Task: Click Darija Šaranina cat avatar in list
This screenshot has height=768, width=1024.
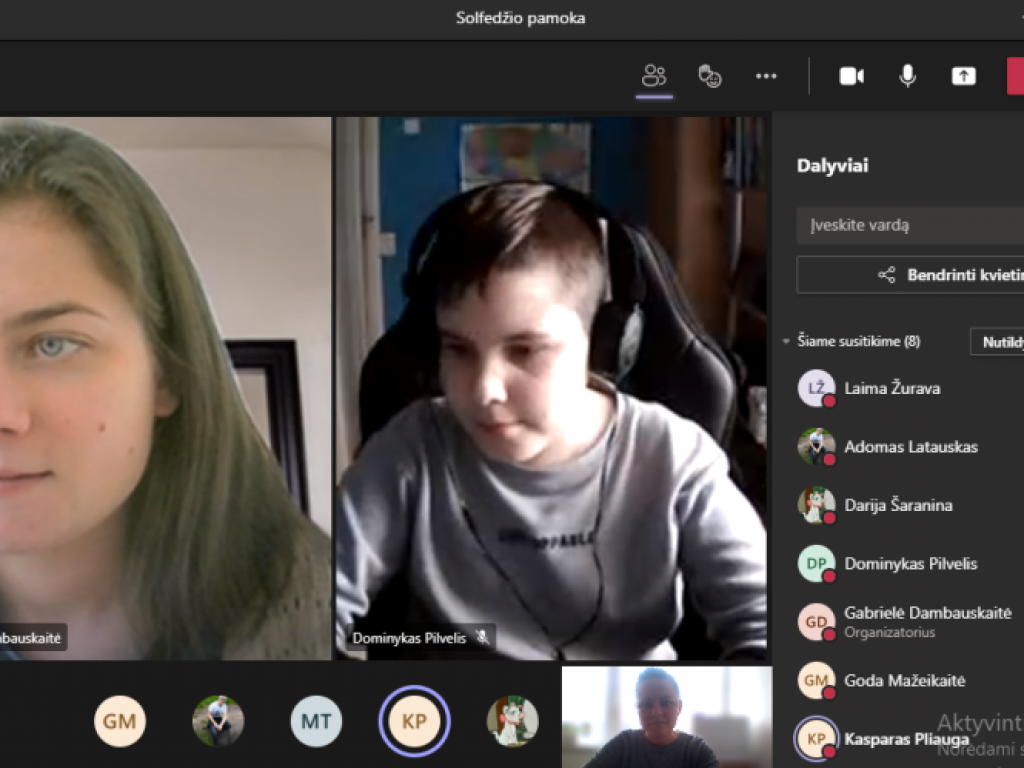Action: [816, 505]
